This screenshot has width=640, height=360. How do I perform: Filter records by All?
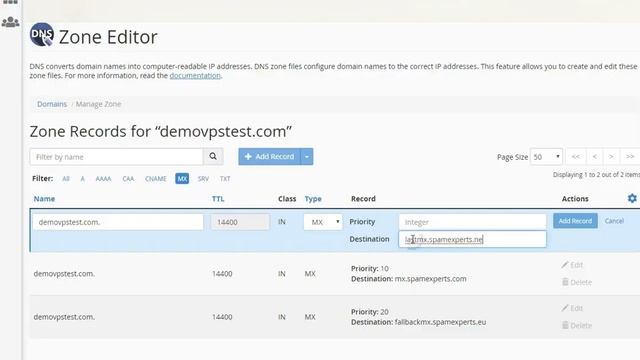66,179
